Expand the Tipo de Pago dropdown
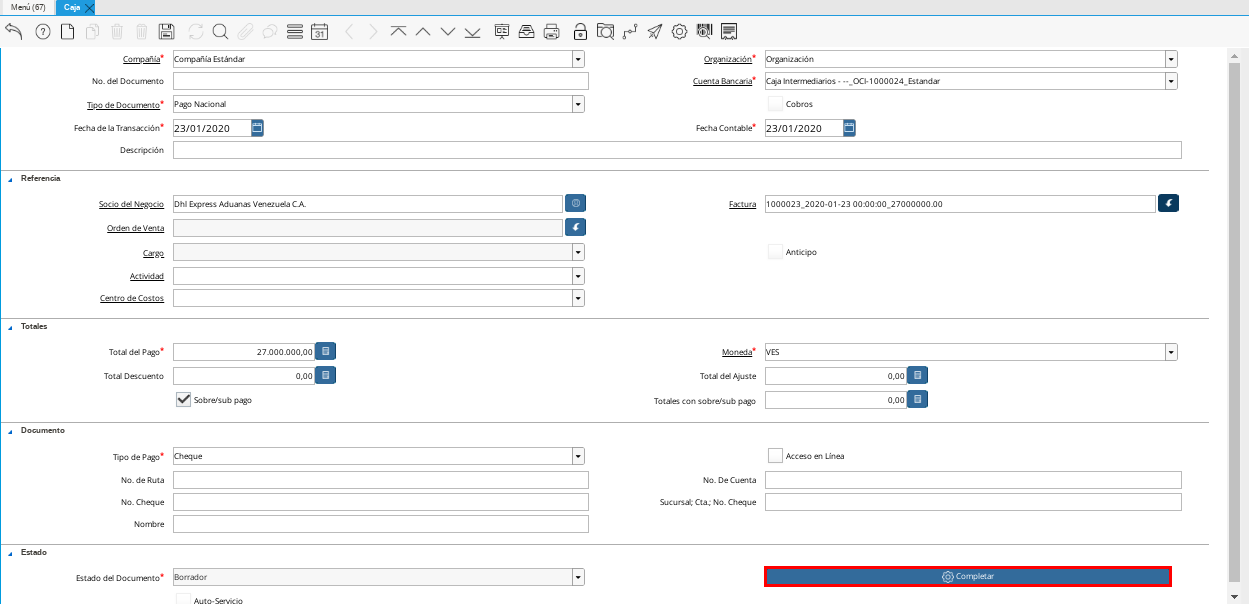 coord(578,456)
